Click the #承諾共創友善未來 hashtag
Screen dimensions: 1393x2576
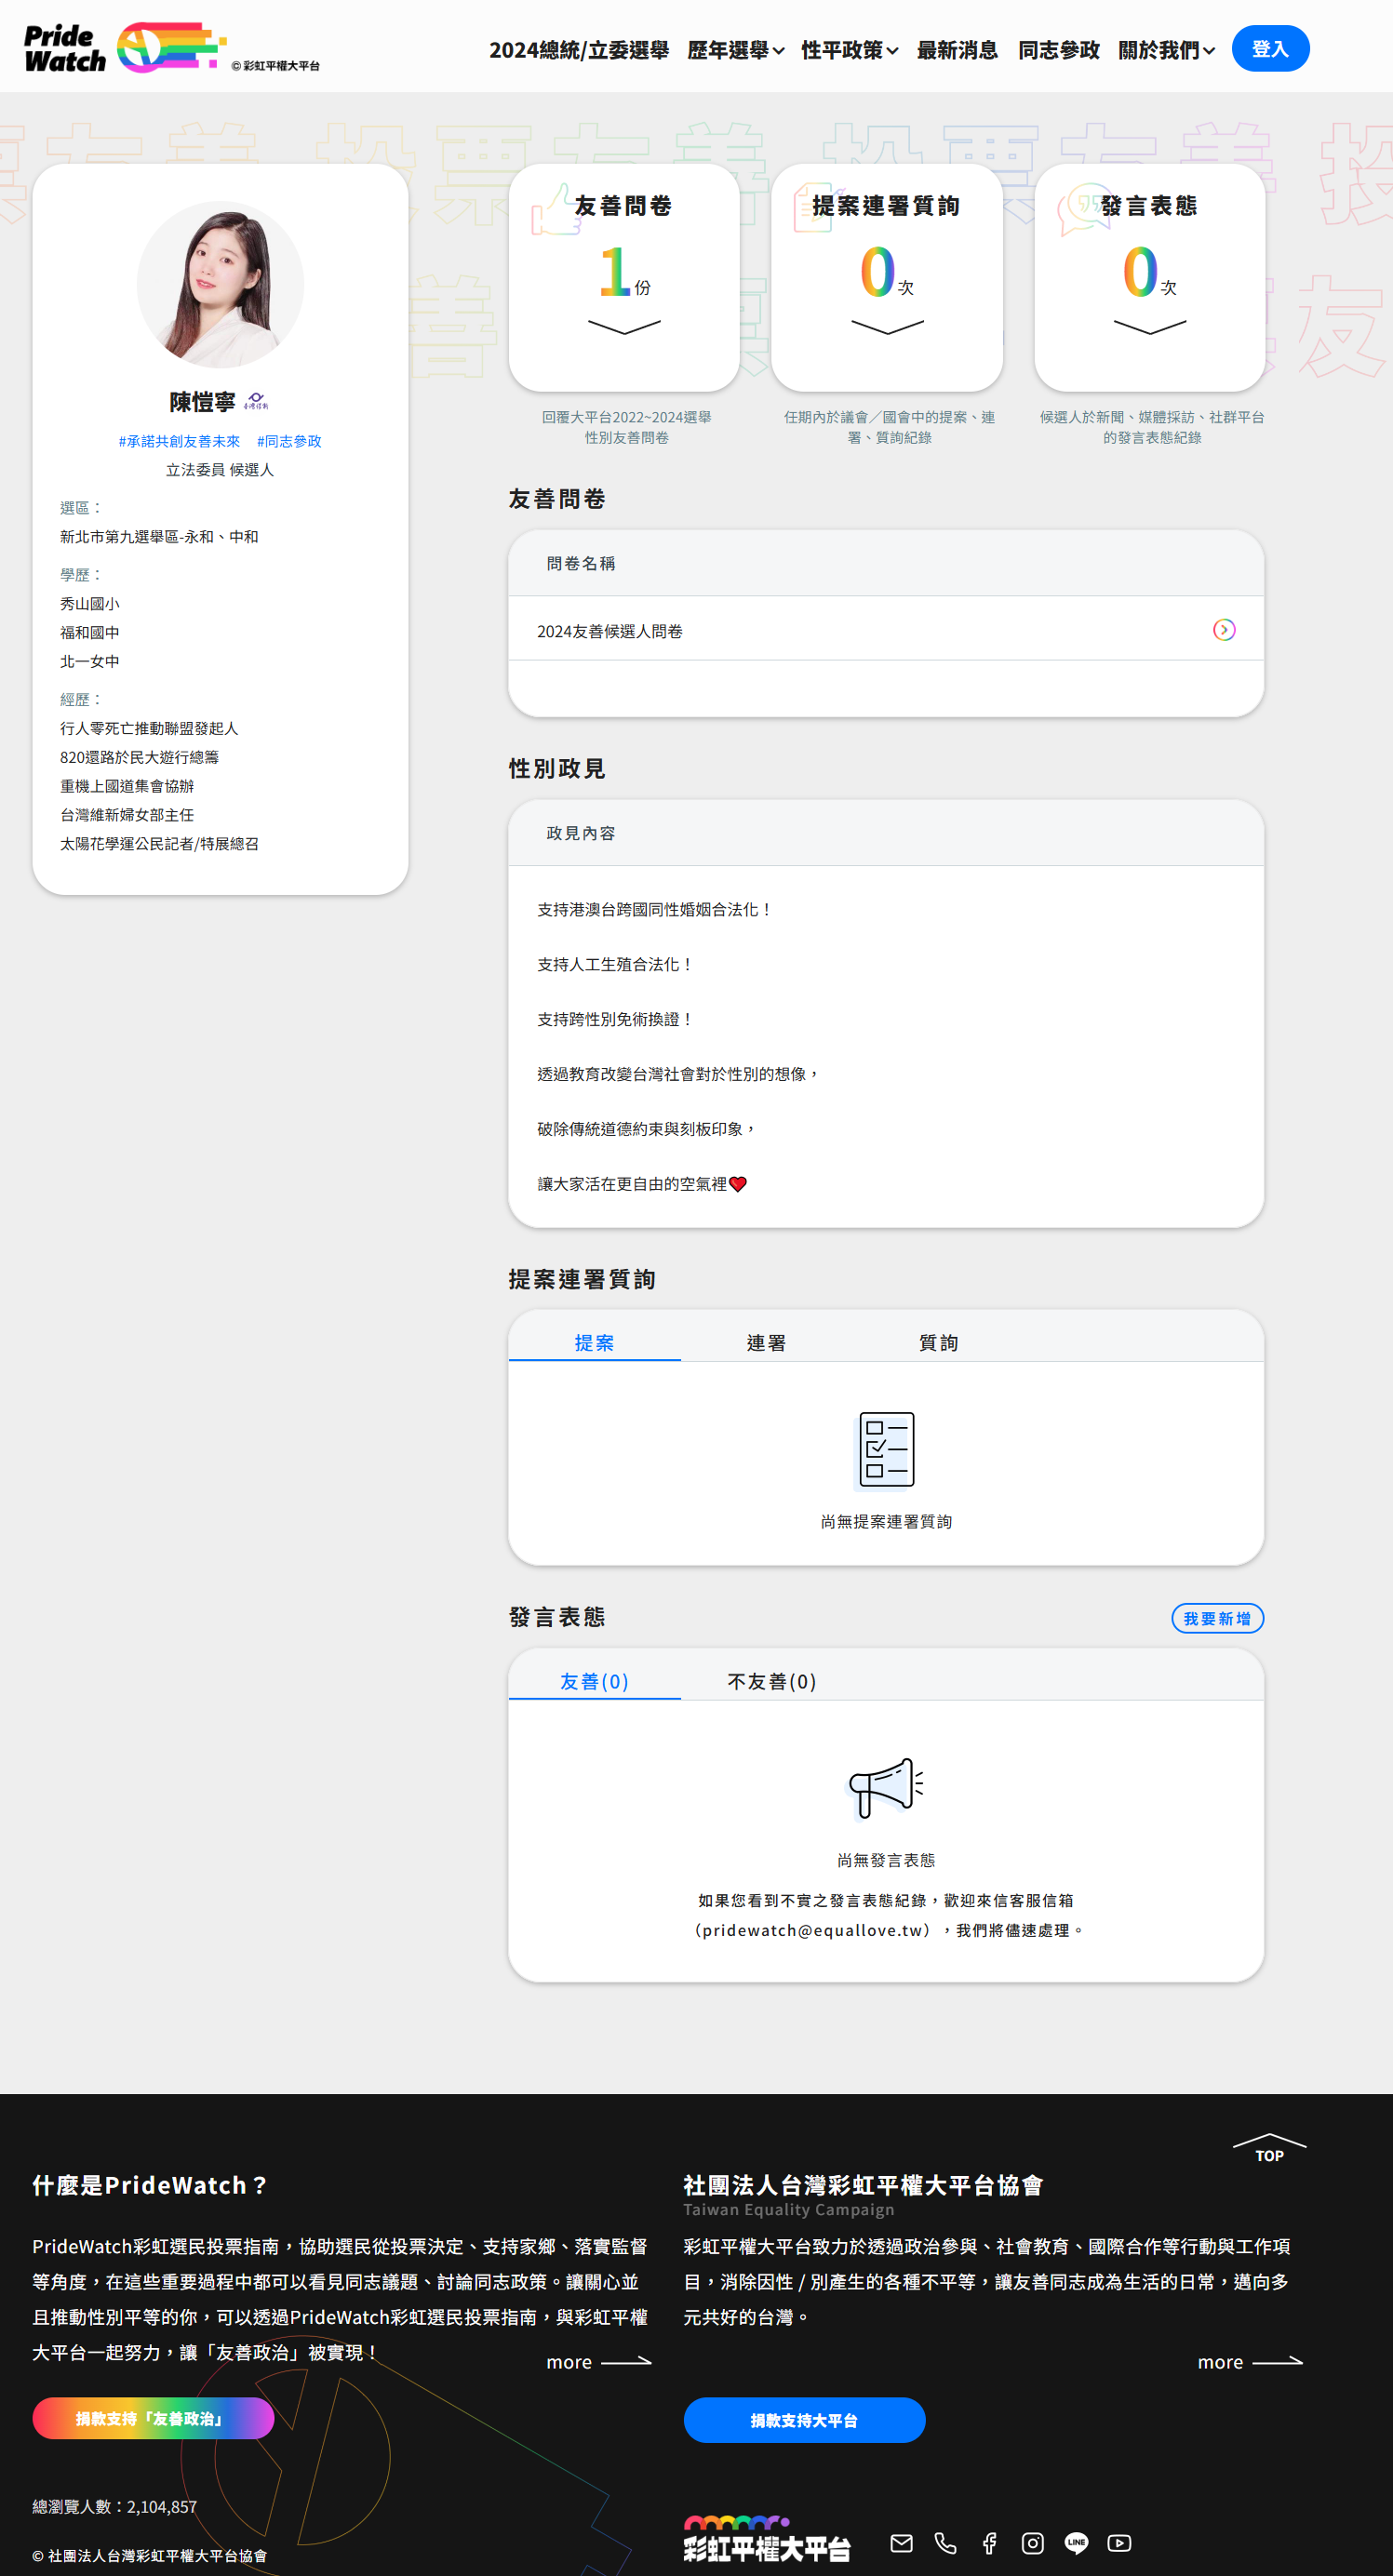coord(179,441)
